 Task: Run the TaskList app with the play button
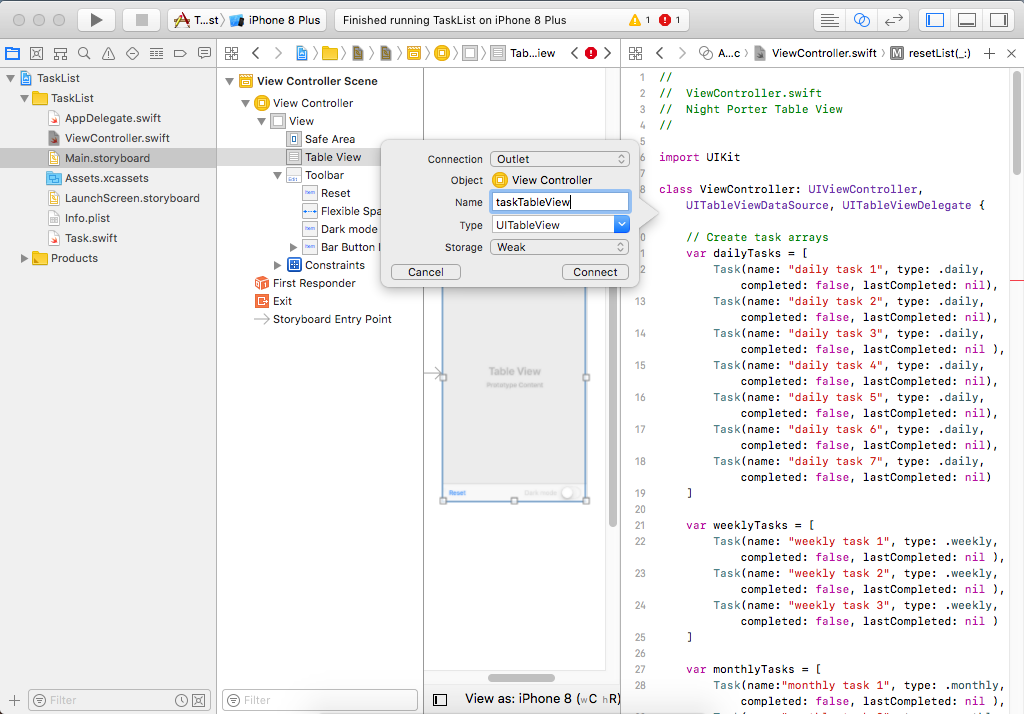pos(96,20)
